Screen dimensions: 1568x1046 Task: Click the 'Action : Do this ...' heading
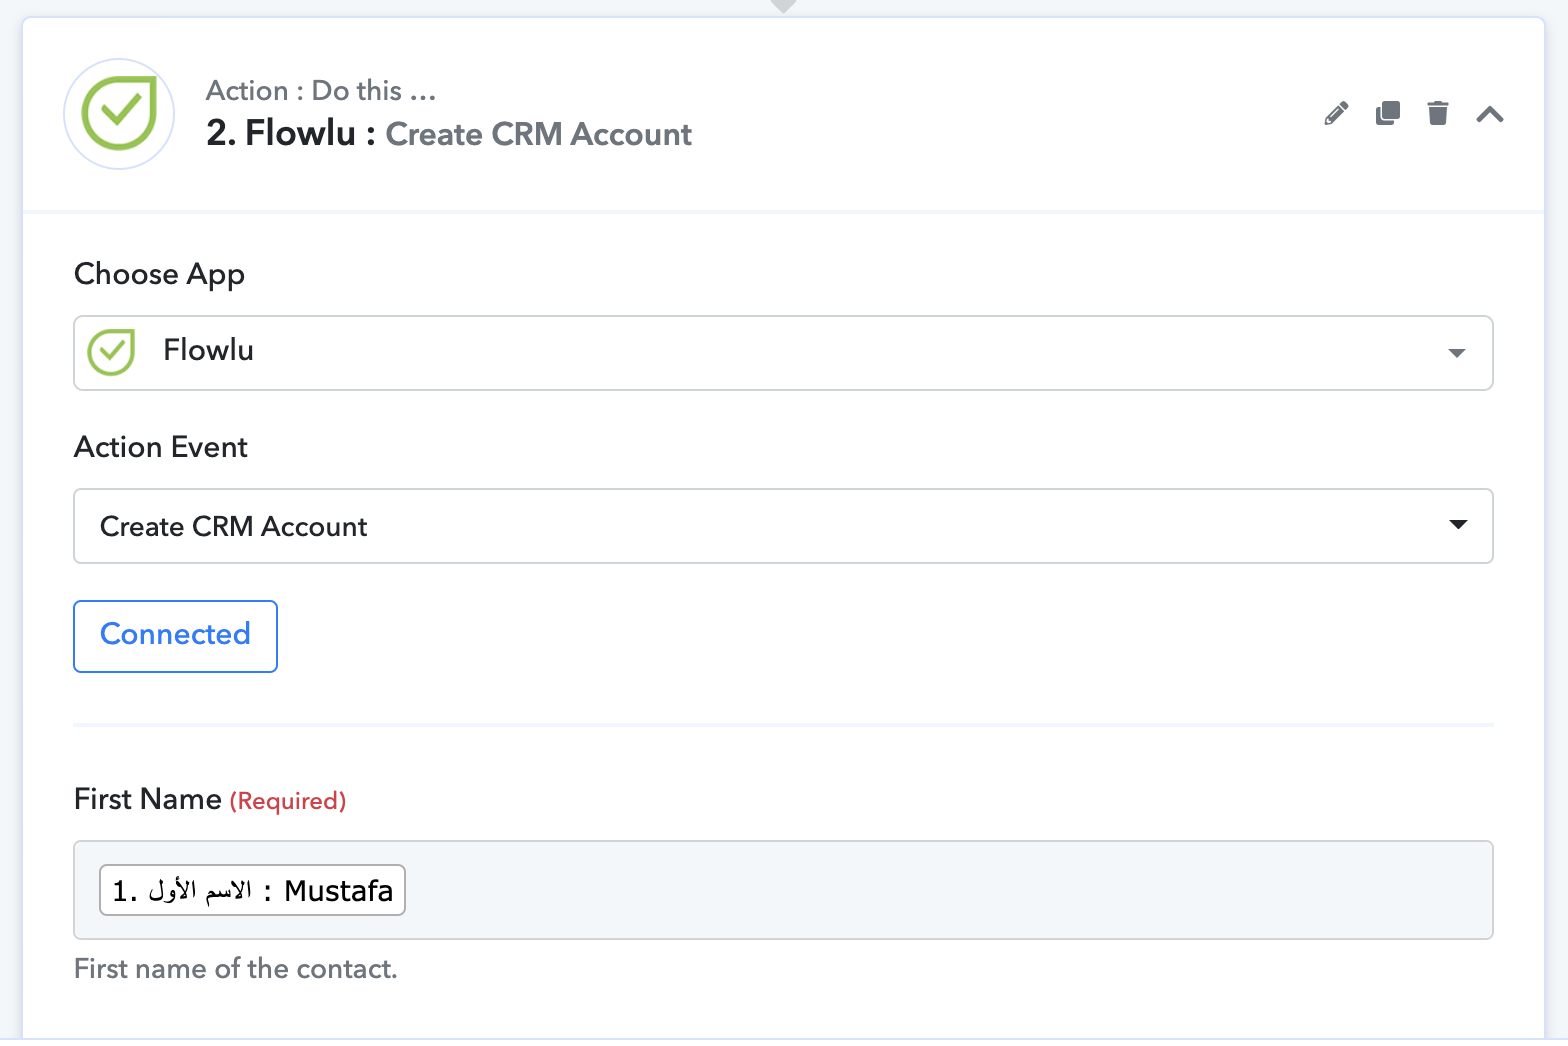pyautogui.click(x=321, y=91)
